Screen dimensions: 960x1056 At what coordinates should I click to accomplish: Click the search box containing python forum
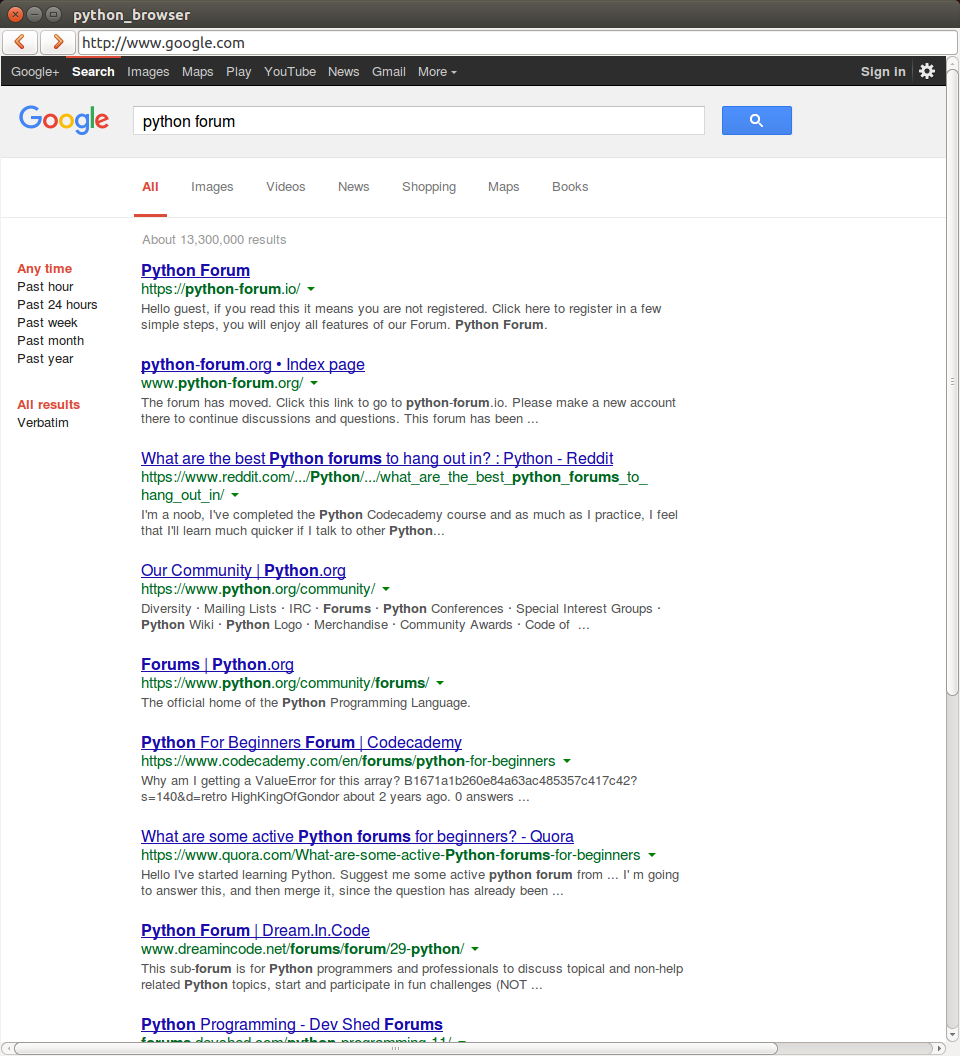click(x=418, y=121)
